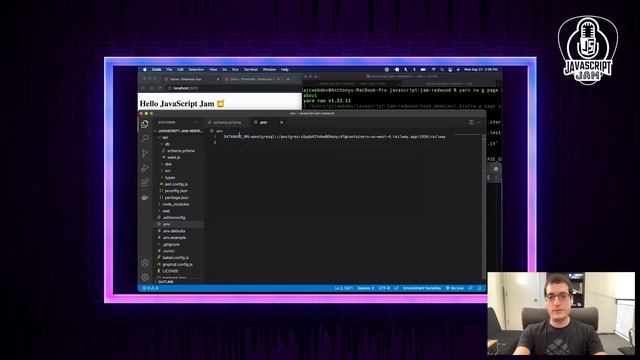Image resolution: width=640 pixels, height=360 pixels.
Task: Collapse the api folder
Action: click(165, 138)
